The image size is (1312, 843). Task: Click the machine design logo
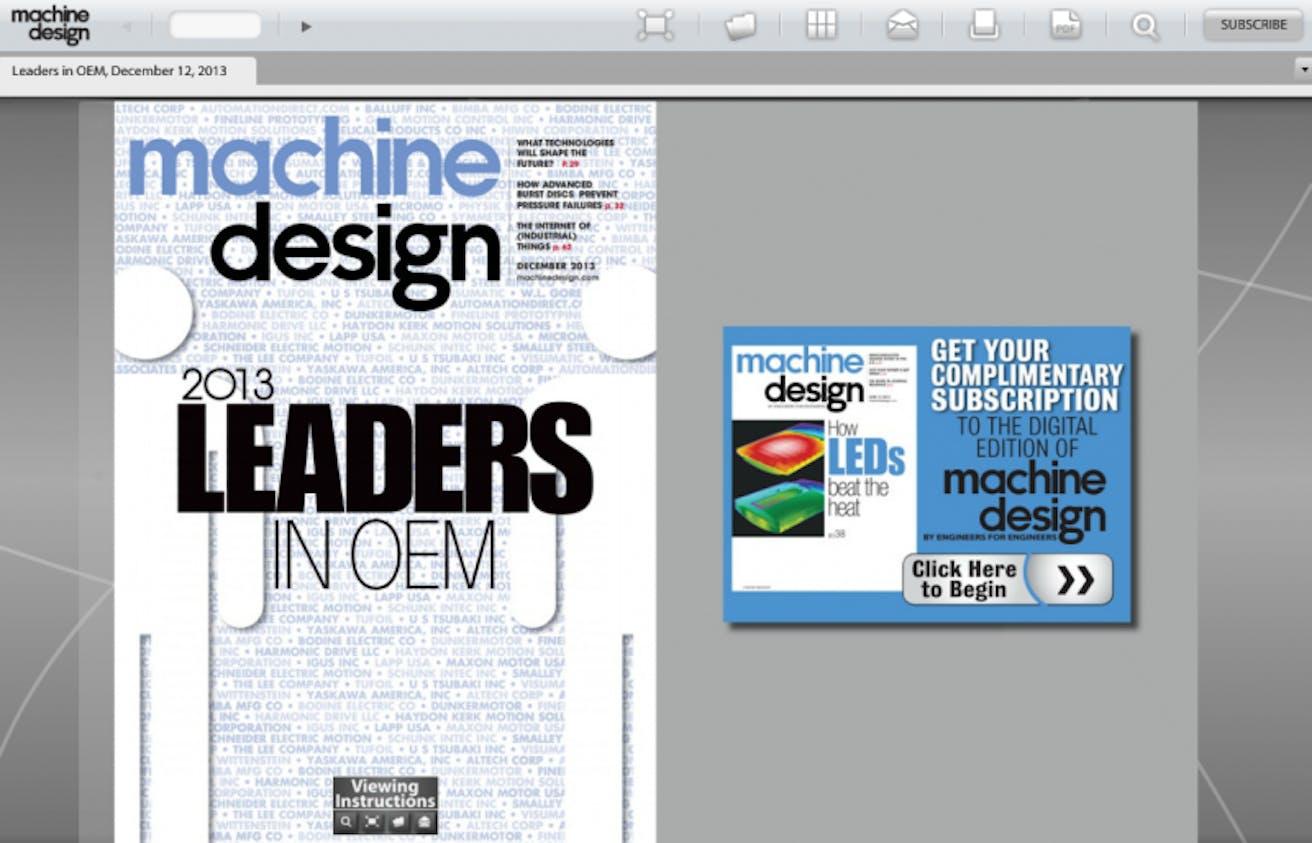tap(49, 22)
